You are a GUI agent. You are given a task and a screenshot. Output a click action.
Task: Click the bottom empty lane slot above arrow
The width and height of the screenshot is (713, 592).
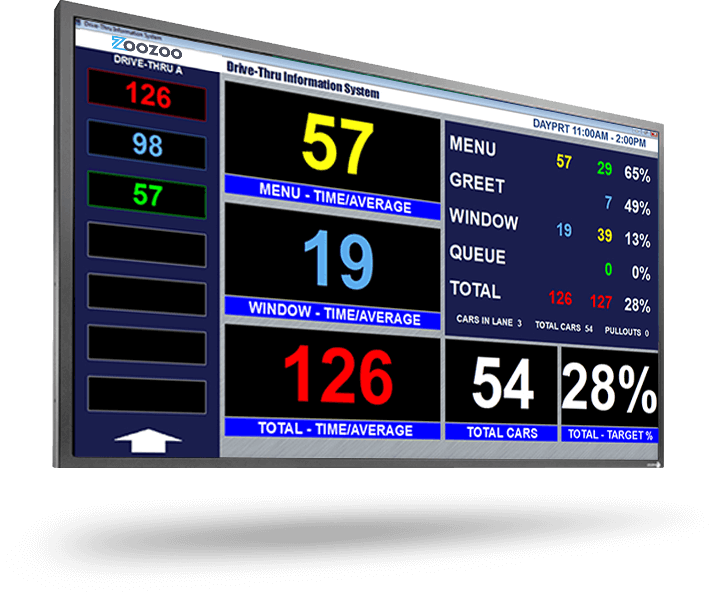pos(147,394)
